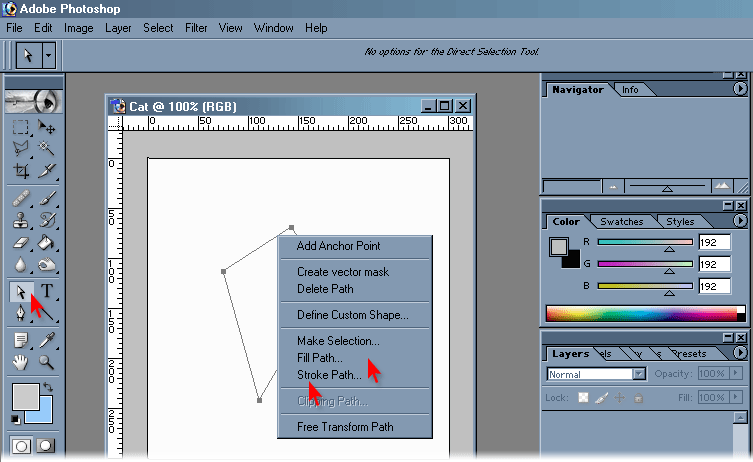Switch to the Swatches tab
Viewport: 753px width, 462px height.
[x=621, y=221]
